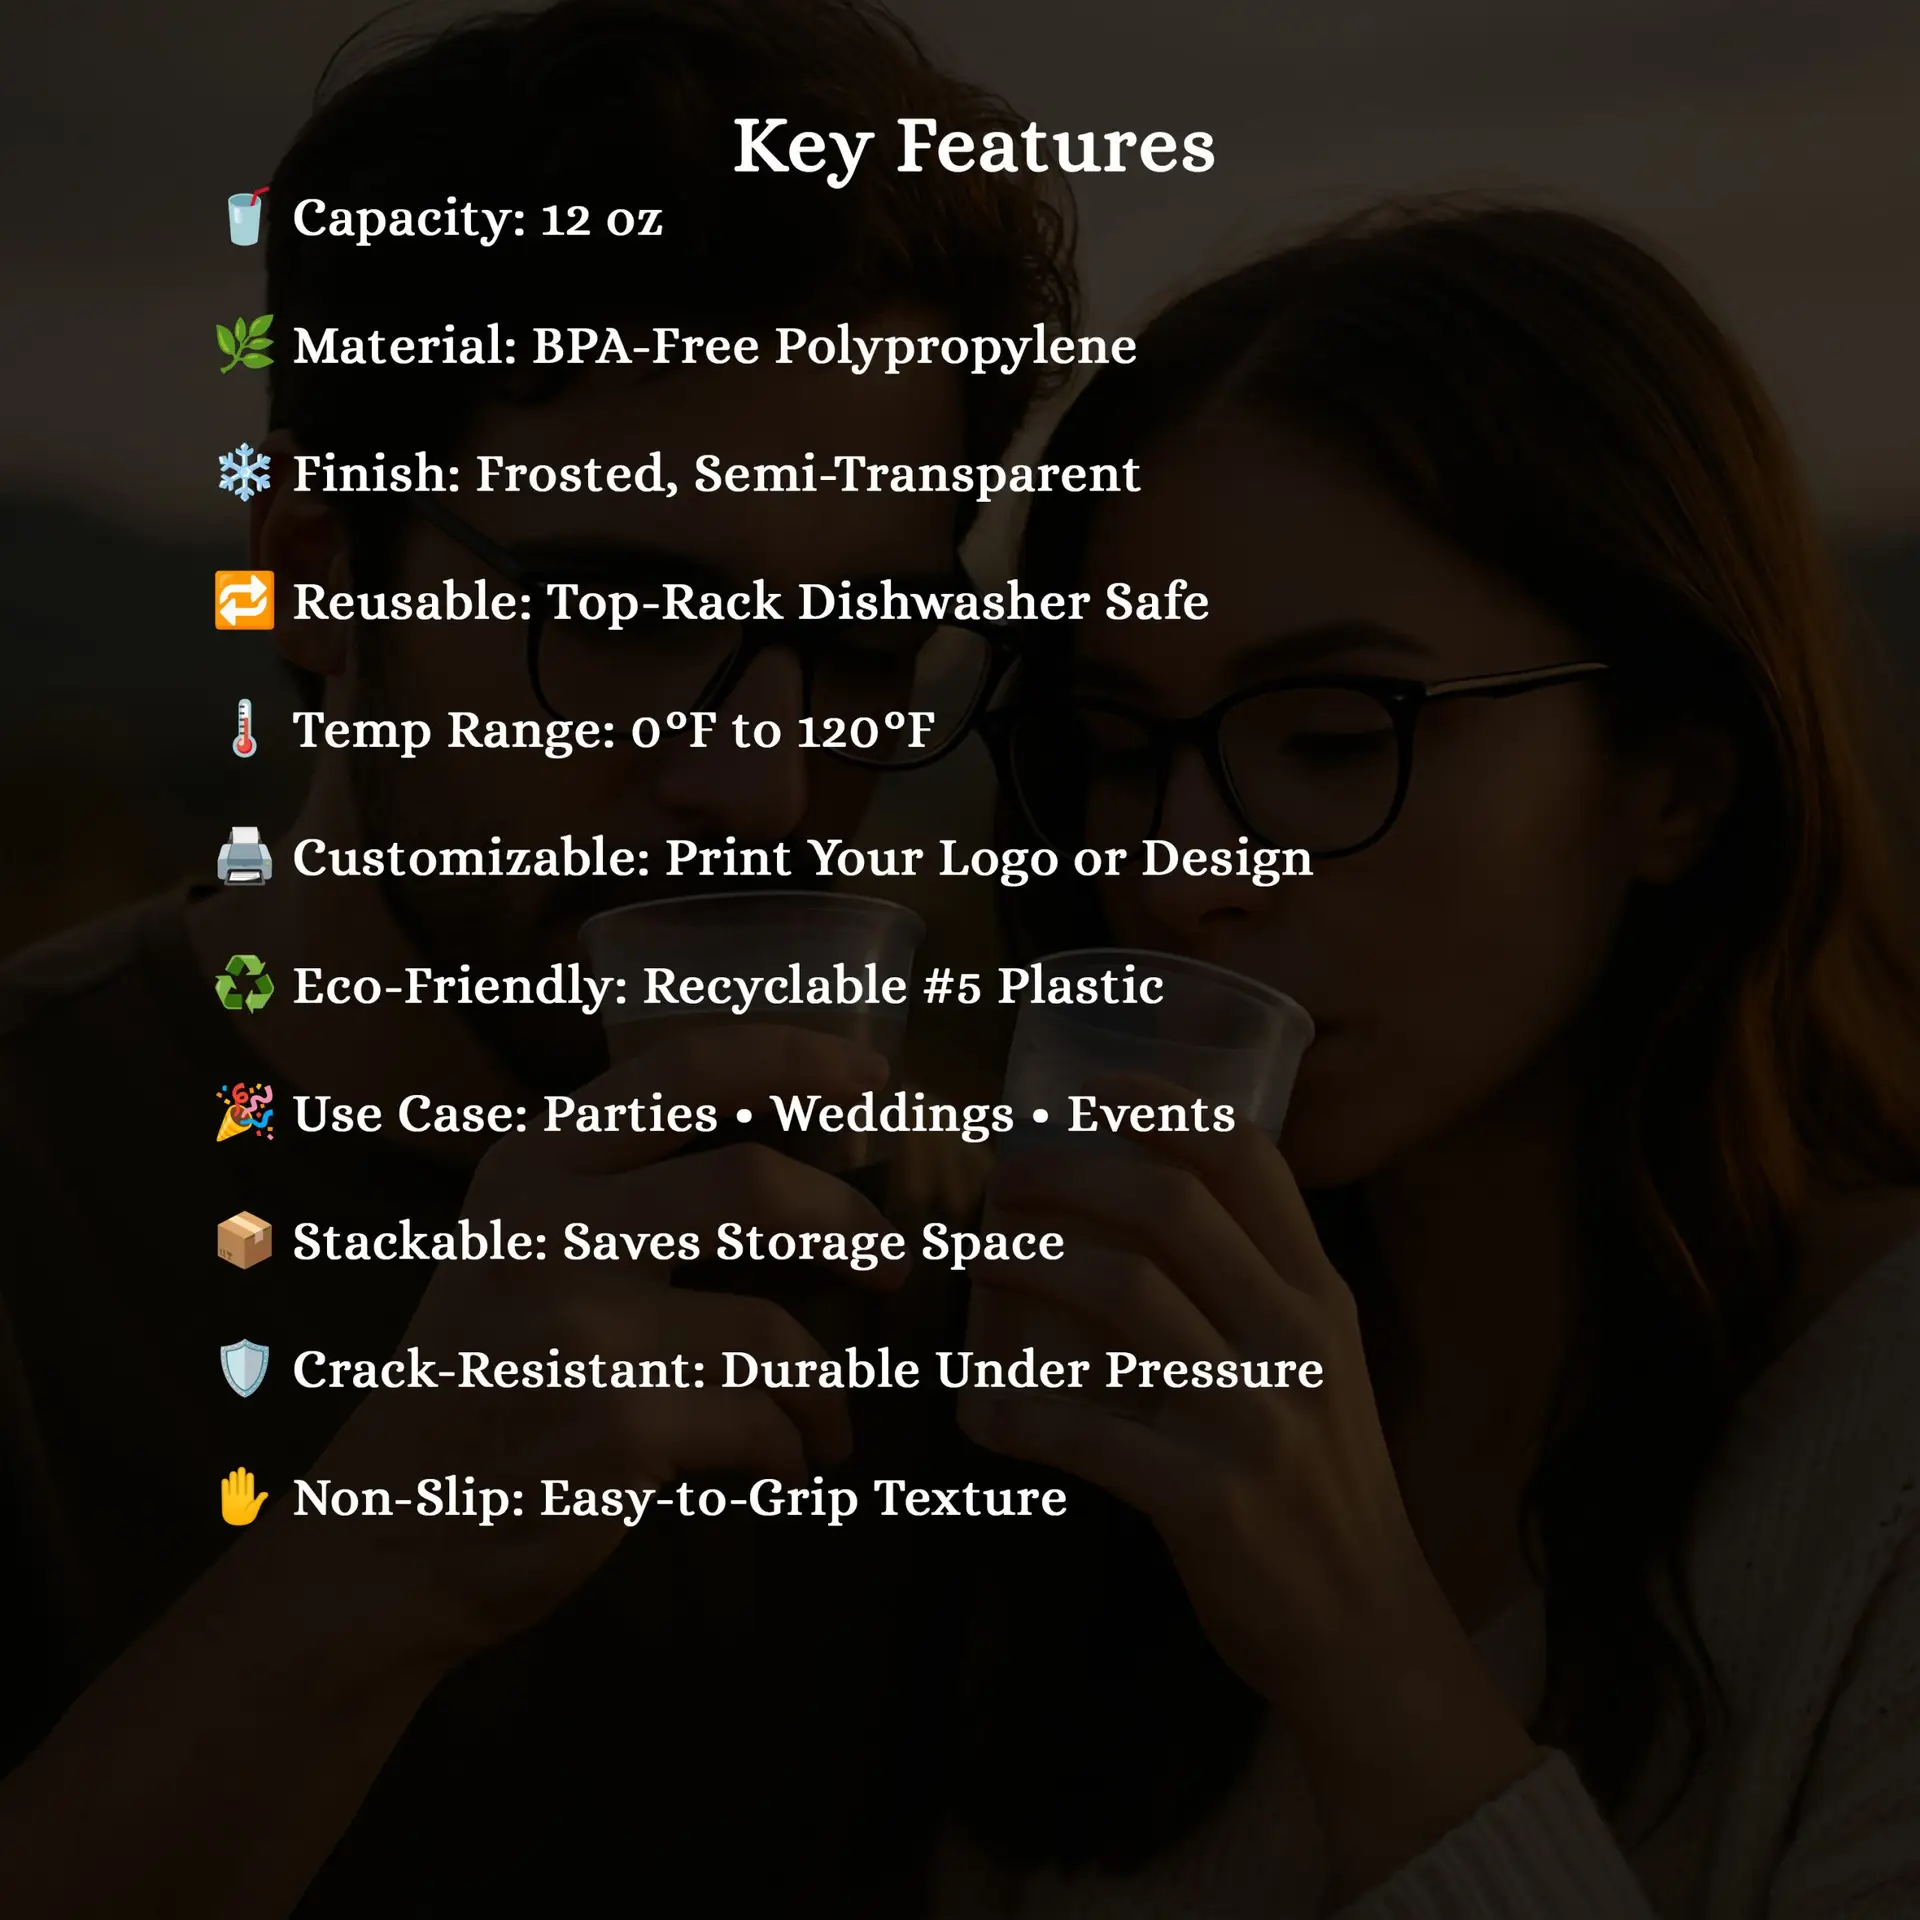Click the thermometer Temp Range icon
The height and width of the screenshot is (1920, 1920).
pyautogui.click(x=245, y=729)
